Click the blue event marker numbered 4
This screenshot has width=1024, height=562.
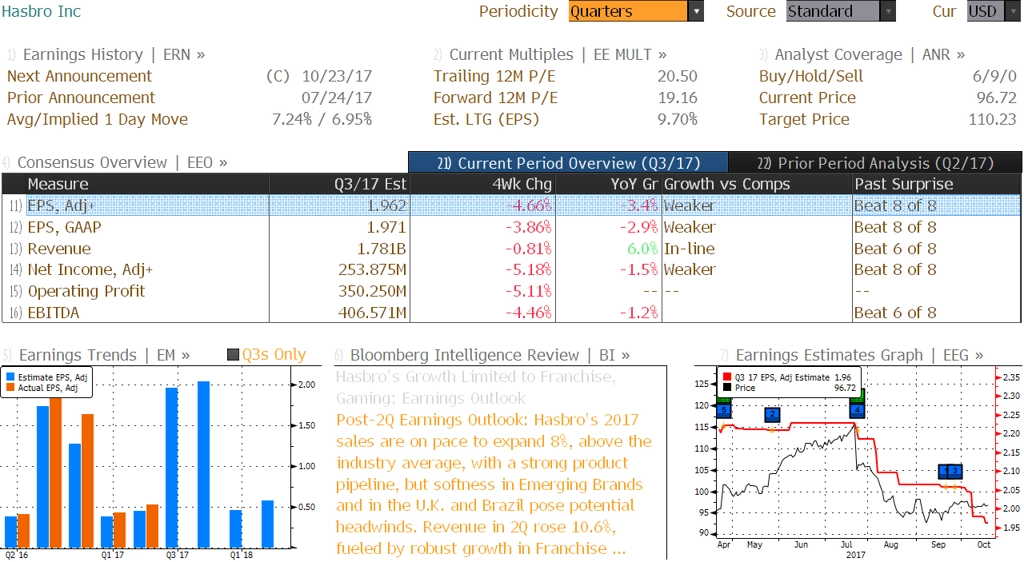pyautogui.click(x=857, y=410)
